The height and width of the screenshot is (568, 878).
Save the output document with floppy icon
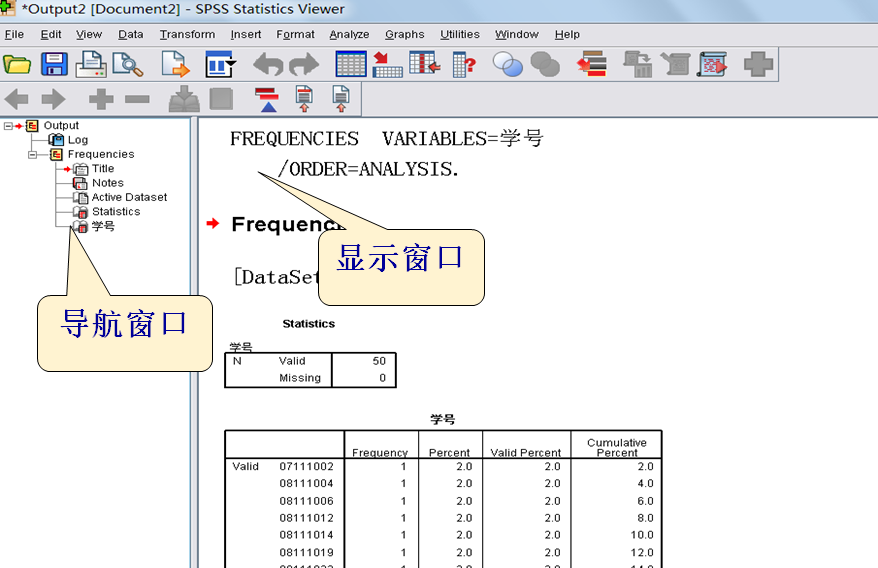click(x=54, y=64)
